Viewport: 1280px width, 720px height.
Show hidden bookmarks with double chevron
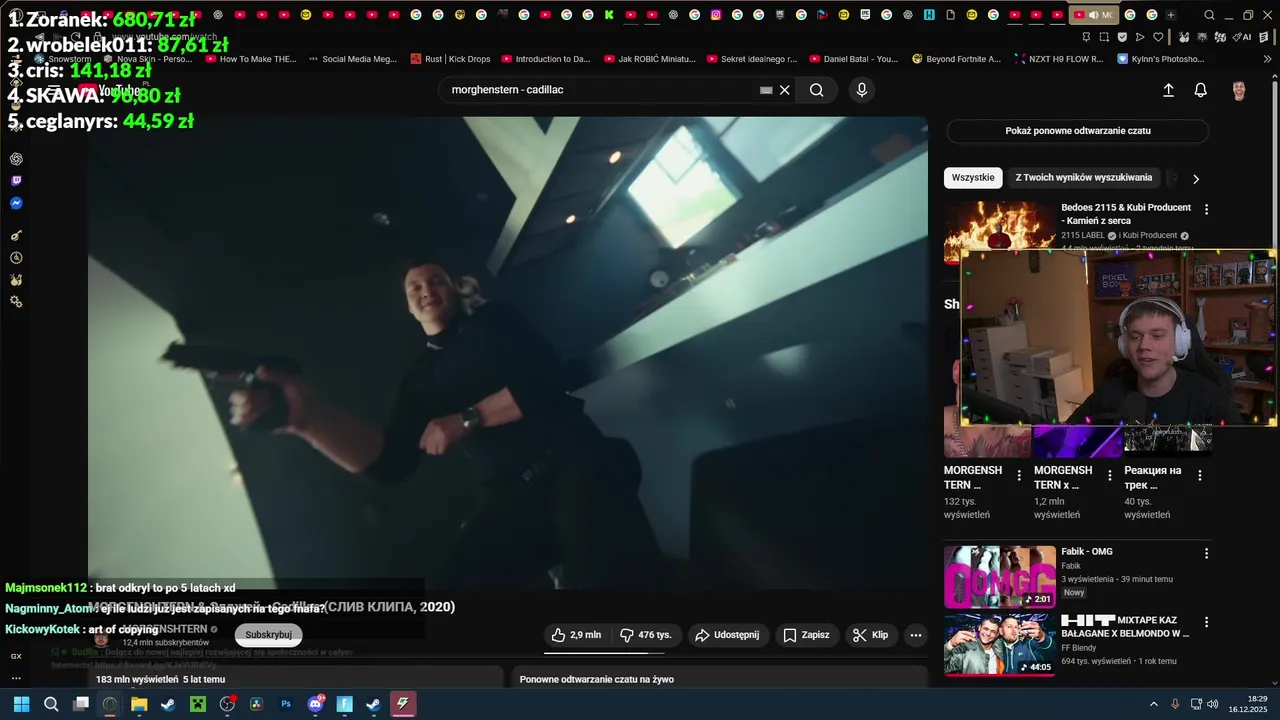[x=1268, y=59]
